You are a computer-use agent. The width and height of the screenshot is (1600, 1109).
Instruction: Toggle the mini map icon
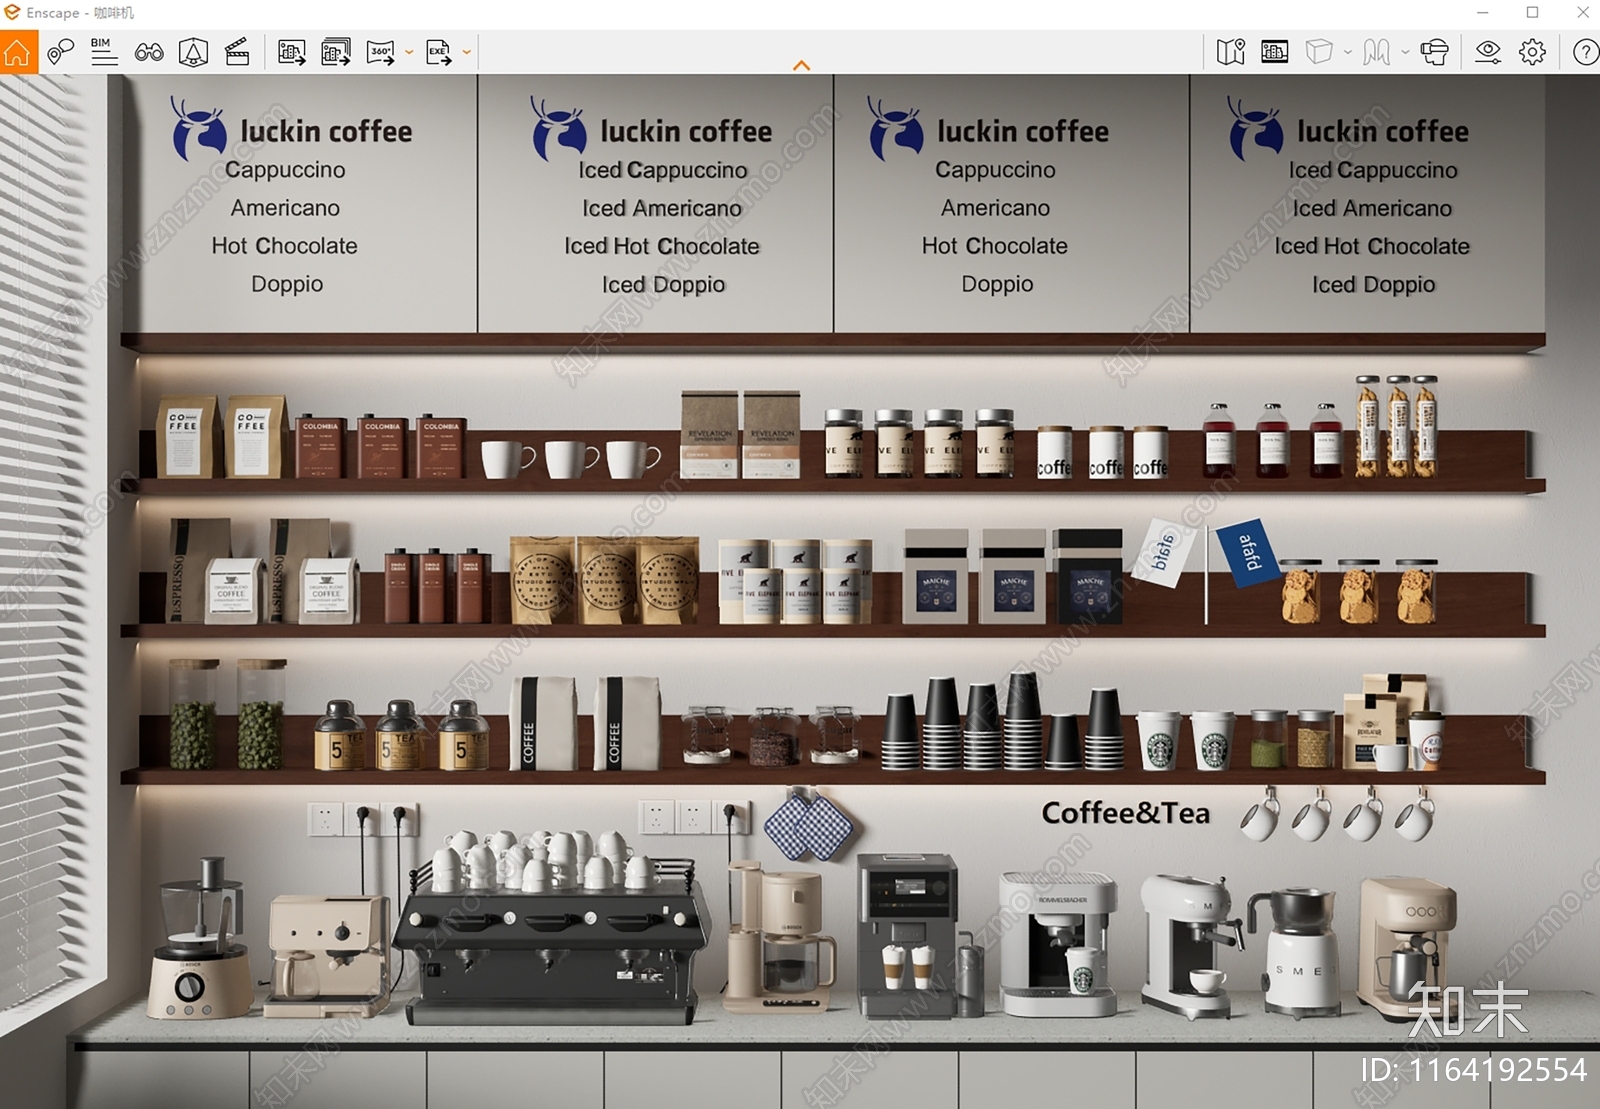click(1231, 52)
